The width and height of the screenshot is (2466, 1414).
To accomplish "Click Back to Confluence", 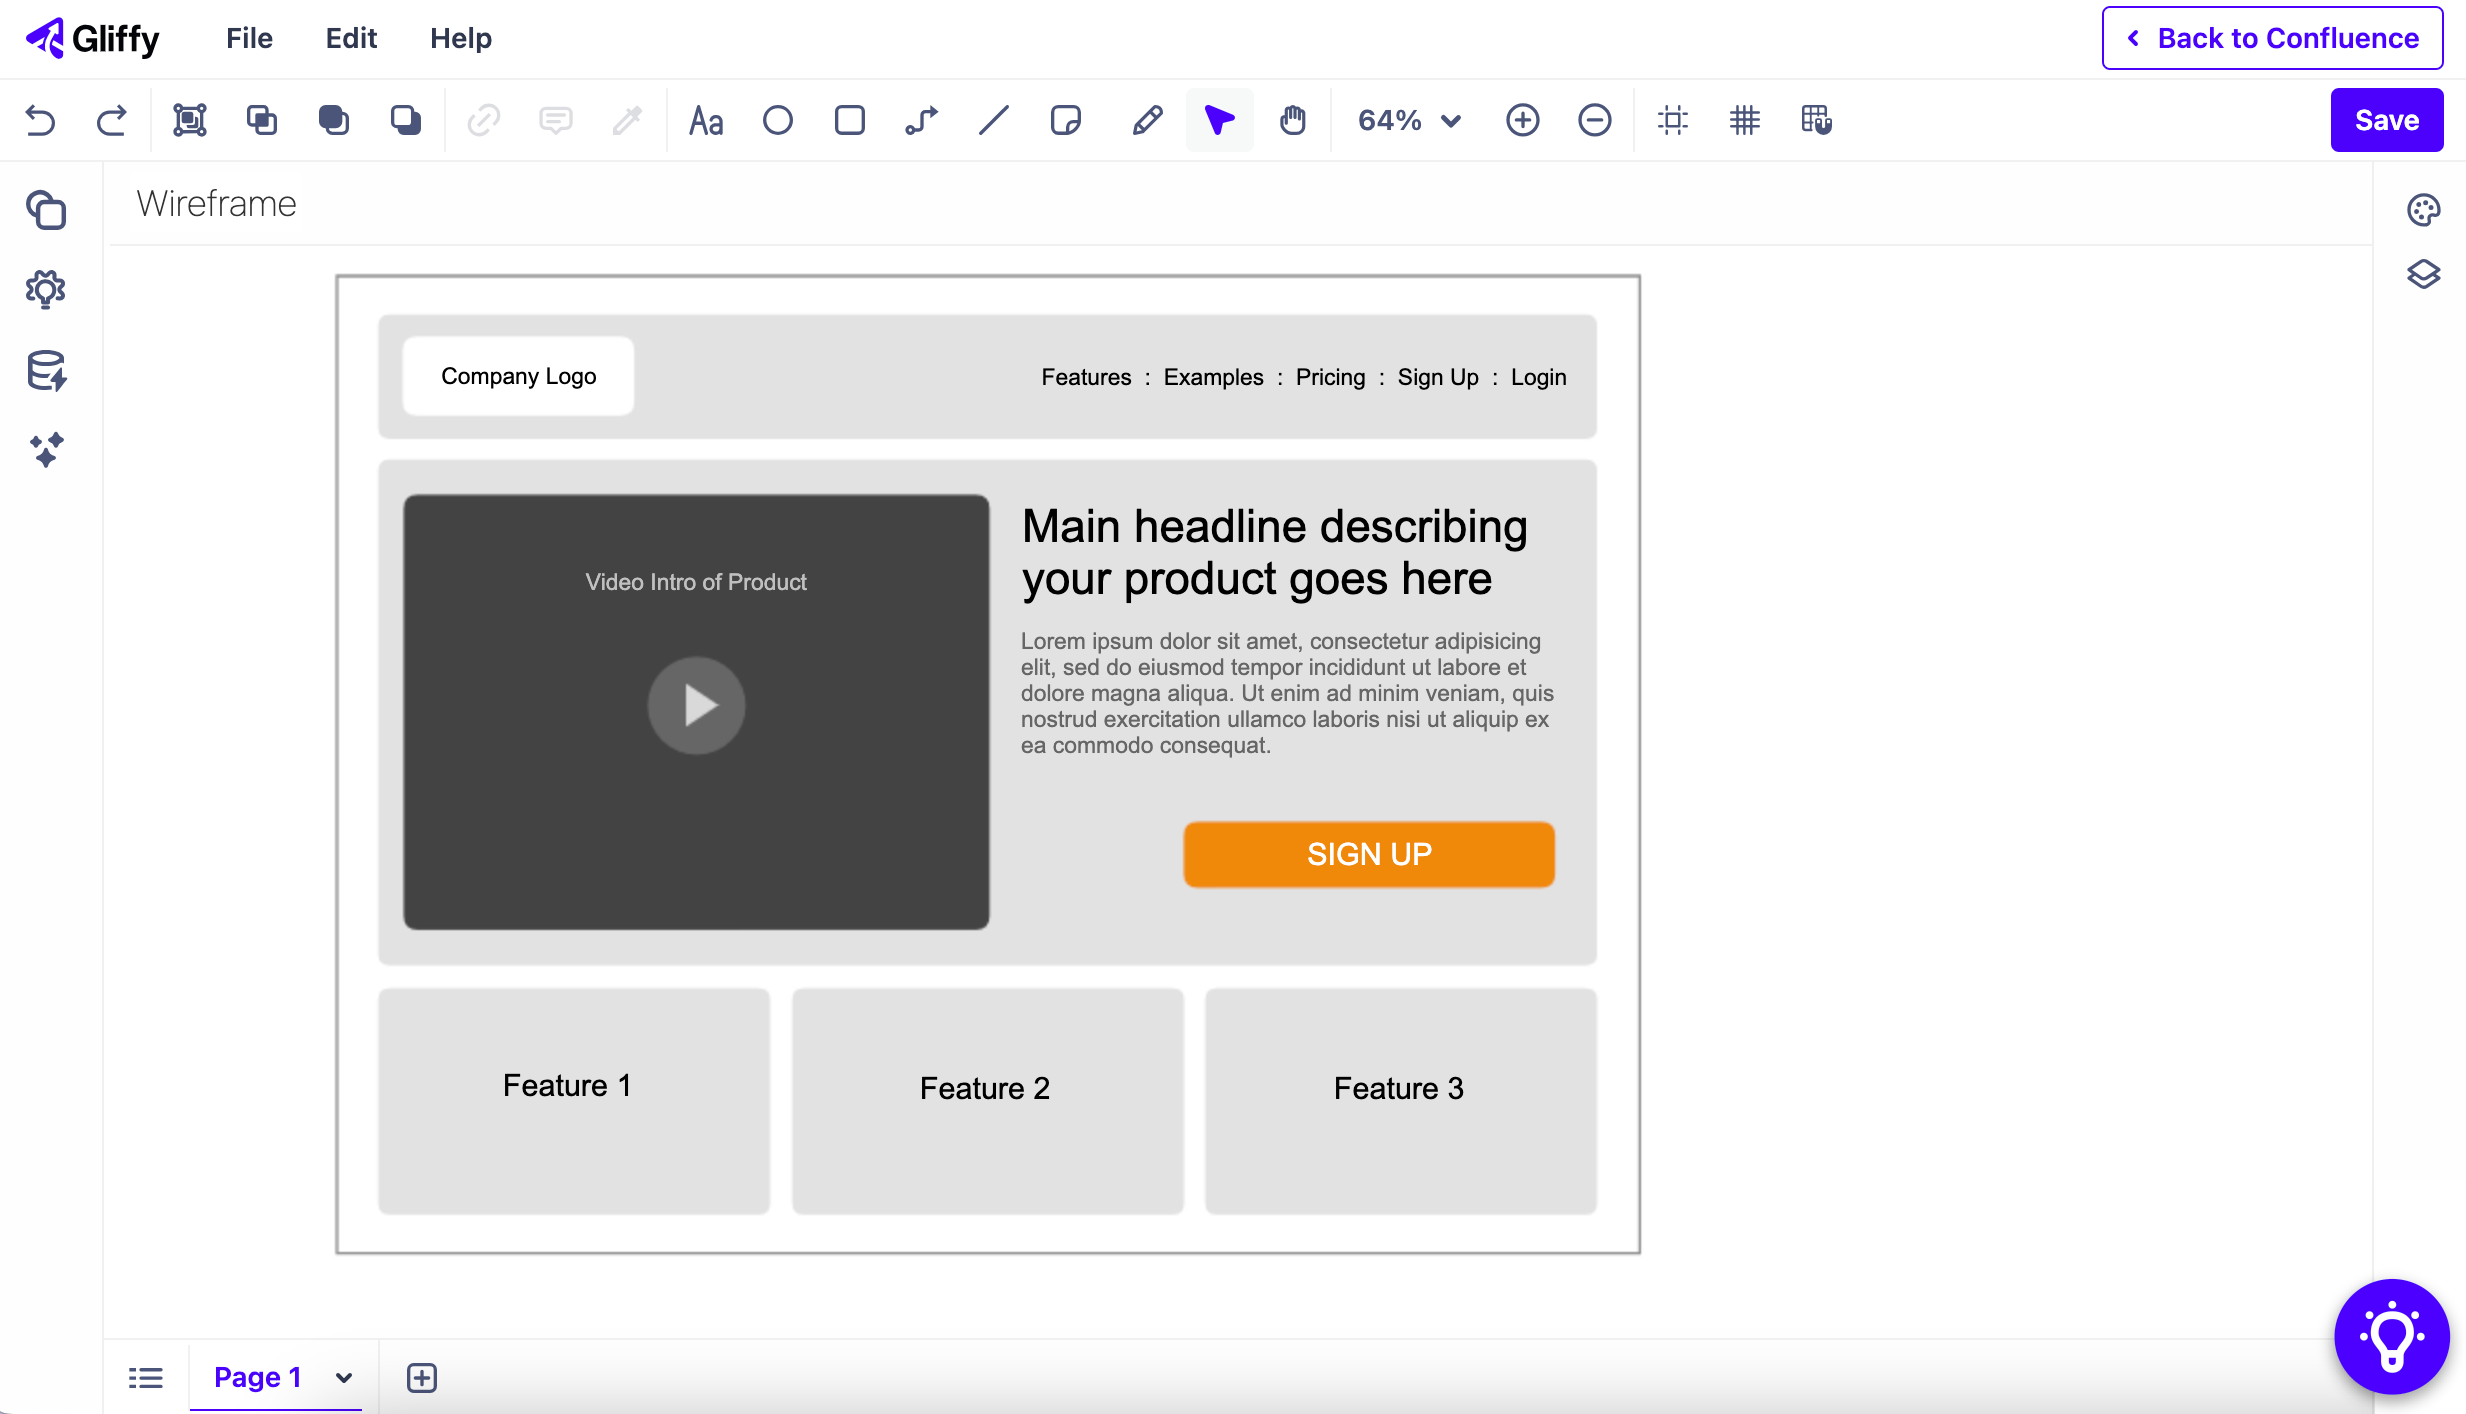I will point(2272,38).
